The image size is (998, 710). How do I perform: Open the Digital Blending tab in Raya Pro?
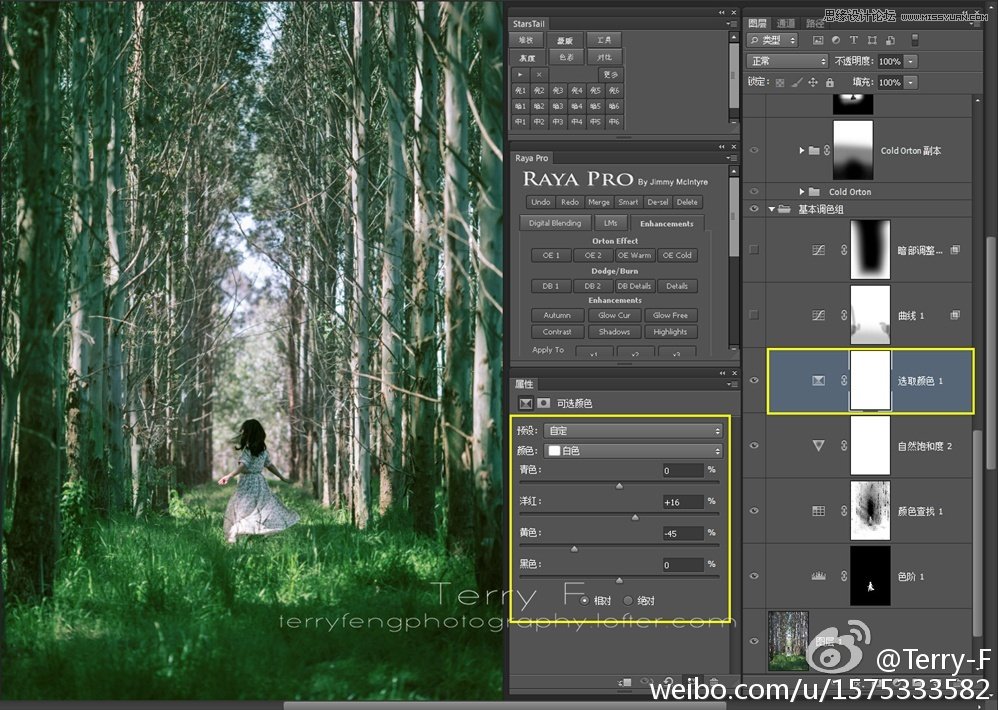pyautogui.click(x=554, y=223)
